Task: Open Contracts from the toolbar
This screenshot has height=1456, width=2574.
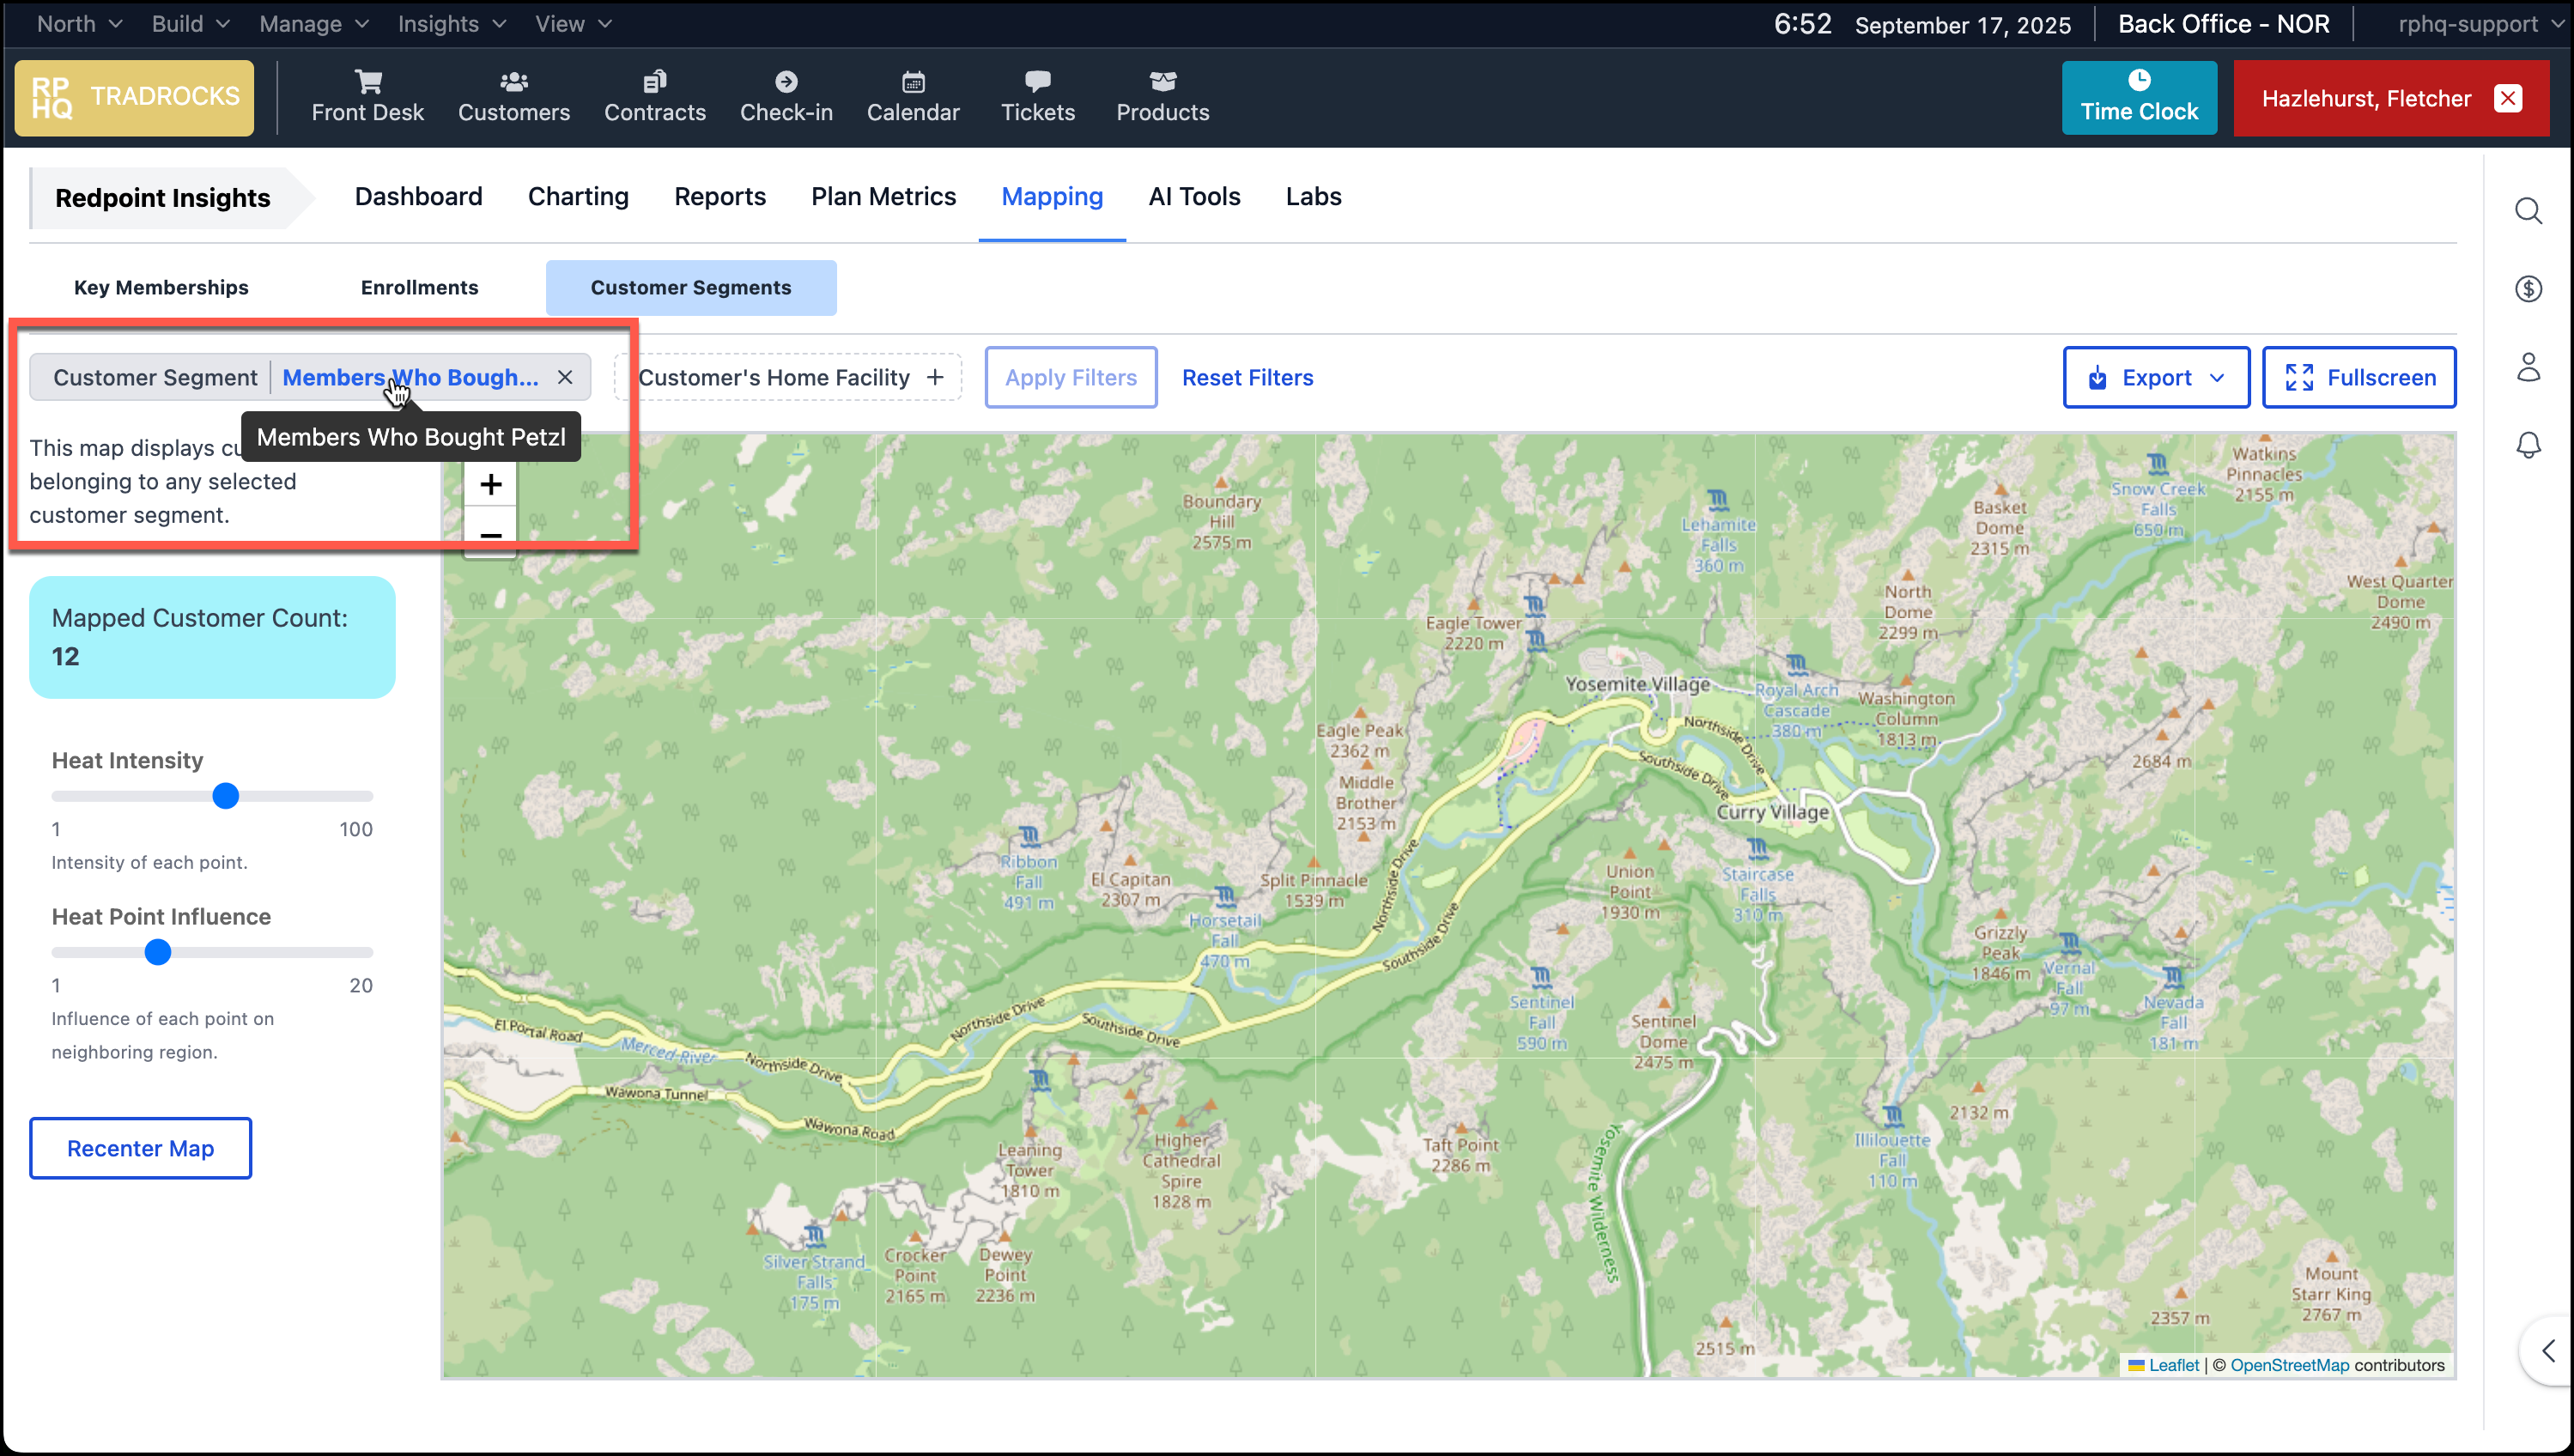Action: pyautogui.click(x=655, y=95)
